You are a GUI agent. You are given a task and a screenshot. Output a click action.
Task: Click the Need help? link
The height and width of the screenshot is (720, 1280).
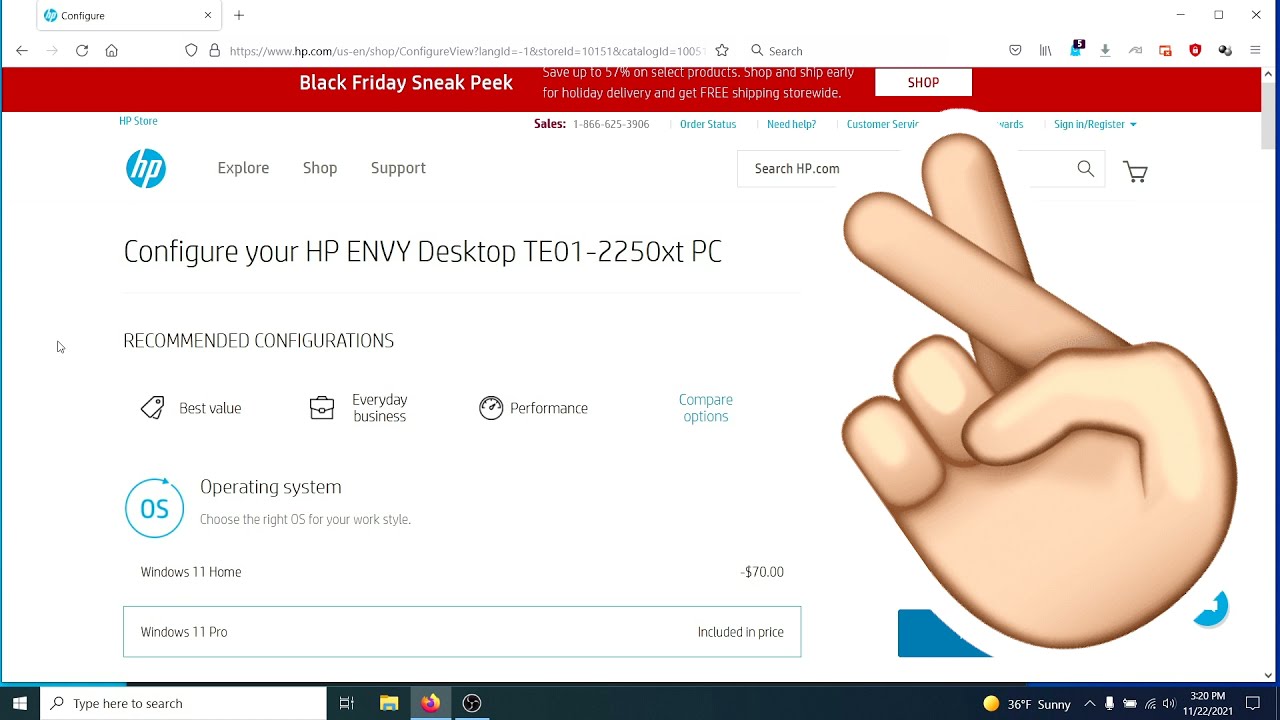point(791,124)
